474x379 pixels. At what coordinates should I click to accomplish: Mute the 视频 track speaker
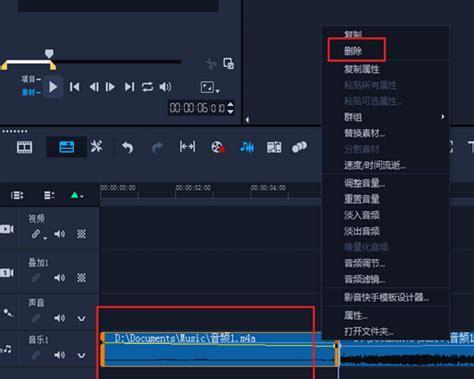(x=60, y=234)
